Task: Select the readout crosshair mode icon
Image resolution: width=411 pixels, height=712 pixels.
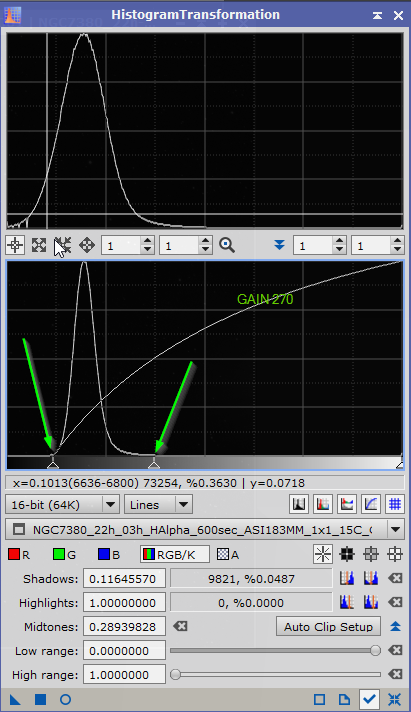Action: point(15,245)
